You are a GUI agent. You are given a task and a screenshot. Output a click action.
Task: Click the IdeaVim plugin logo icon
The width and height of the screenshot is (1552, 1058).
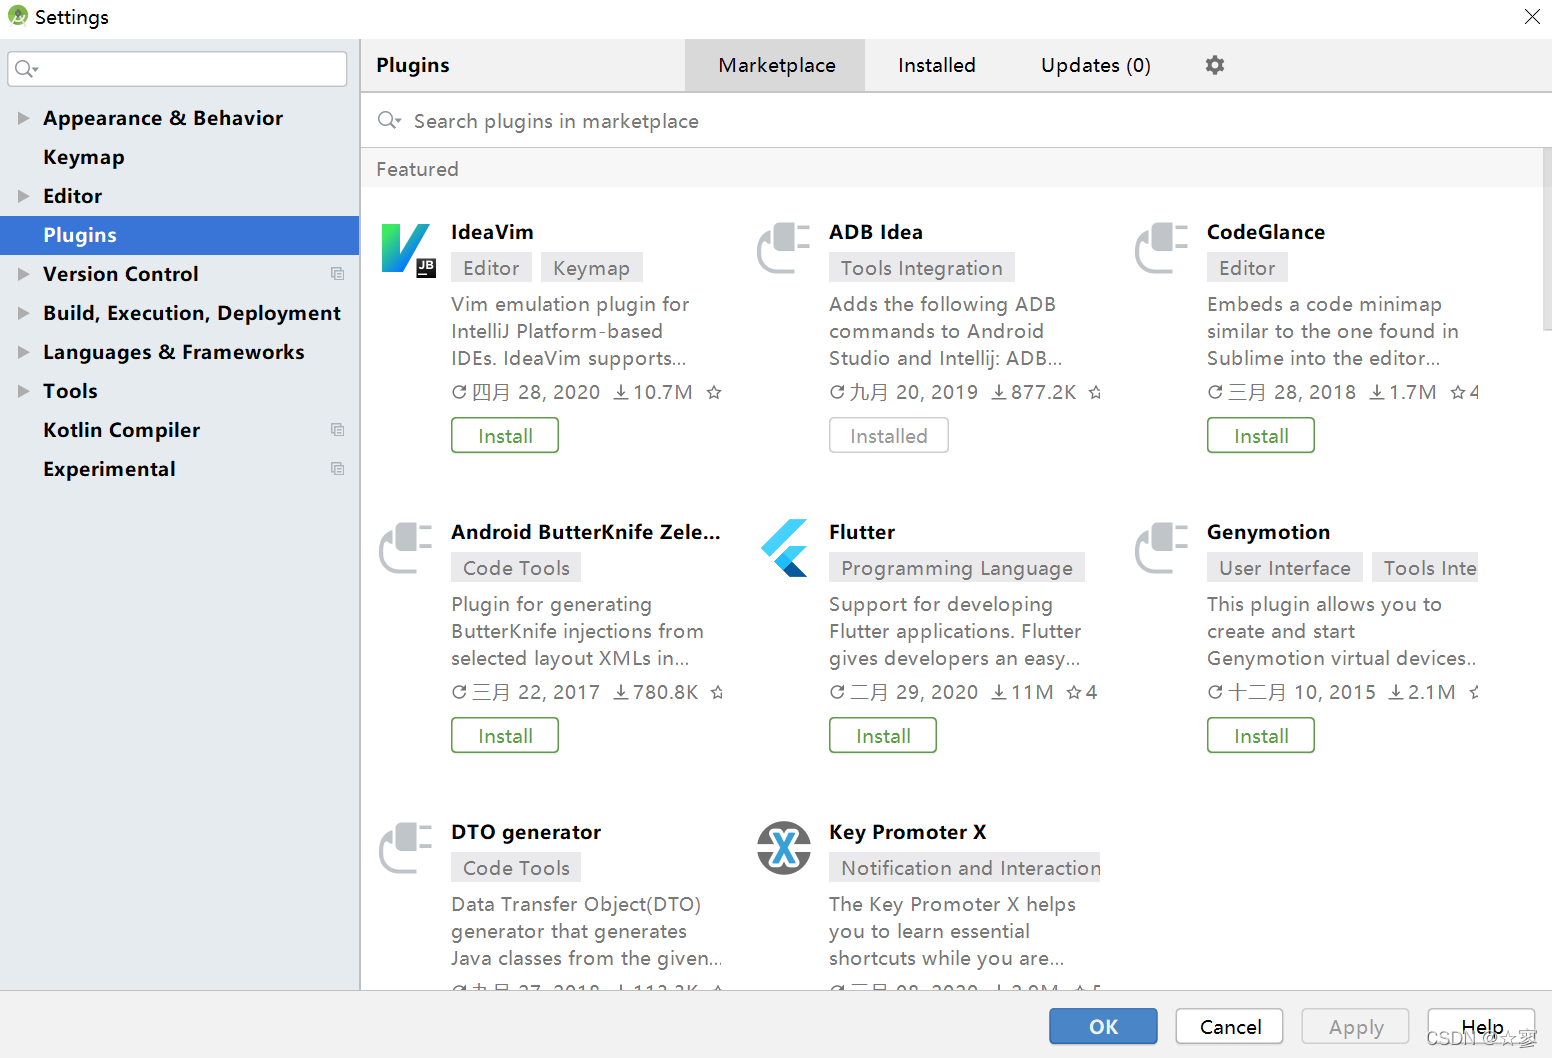[408, 250]
